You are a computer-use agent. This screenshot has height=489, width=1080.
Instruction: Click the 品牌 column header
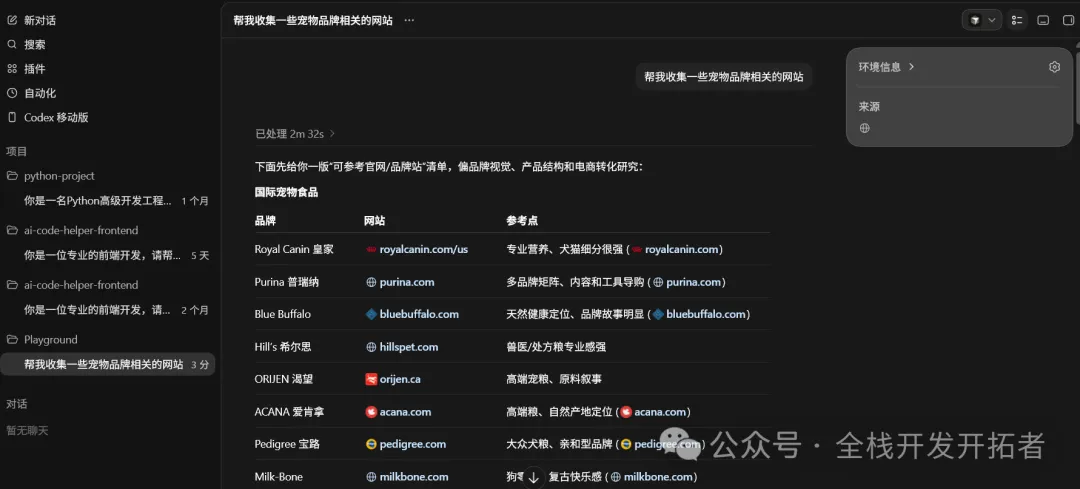(x=265, y=221)
